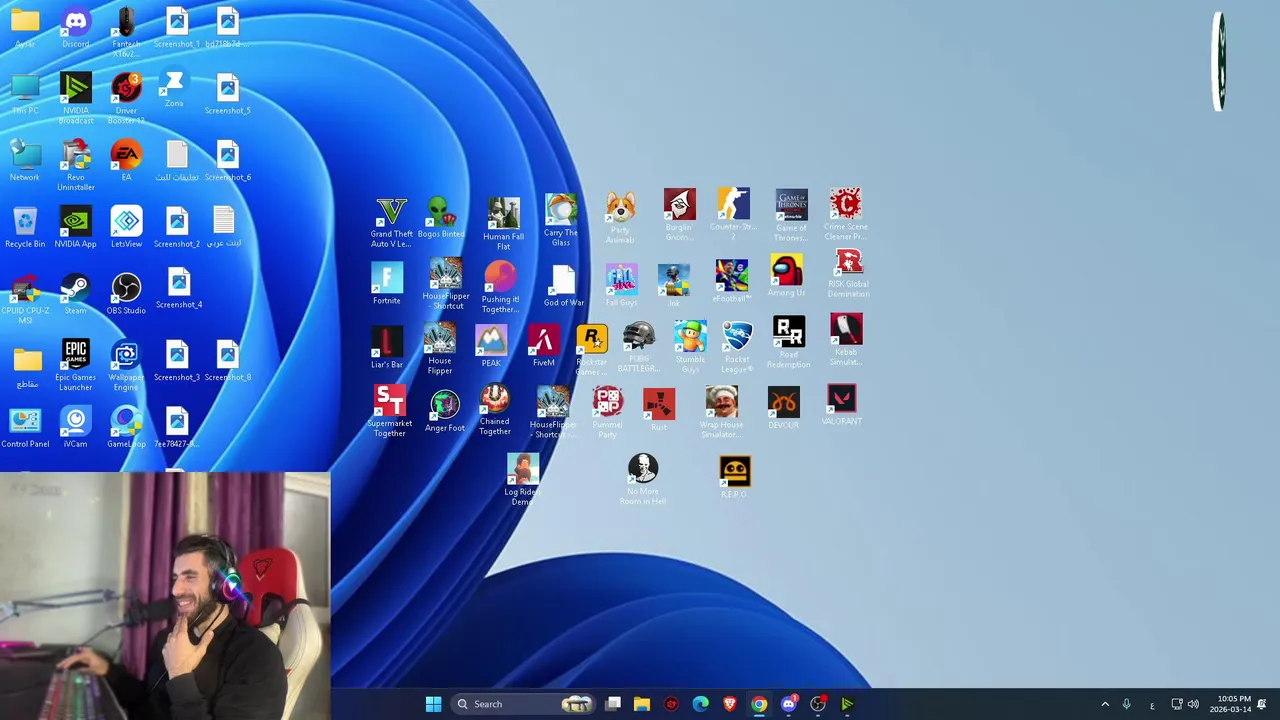Select the Screenshot_5 image file

coord(227,95)
